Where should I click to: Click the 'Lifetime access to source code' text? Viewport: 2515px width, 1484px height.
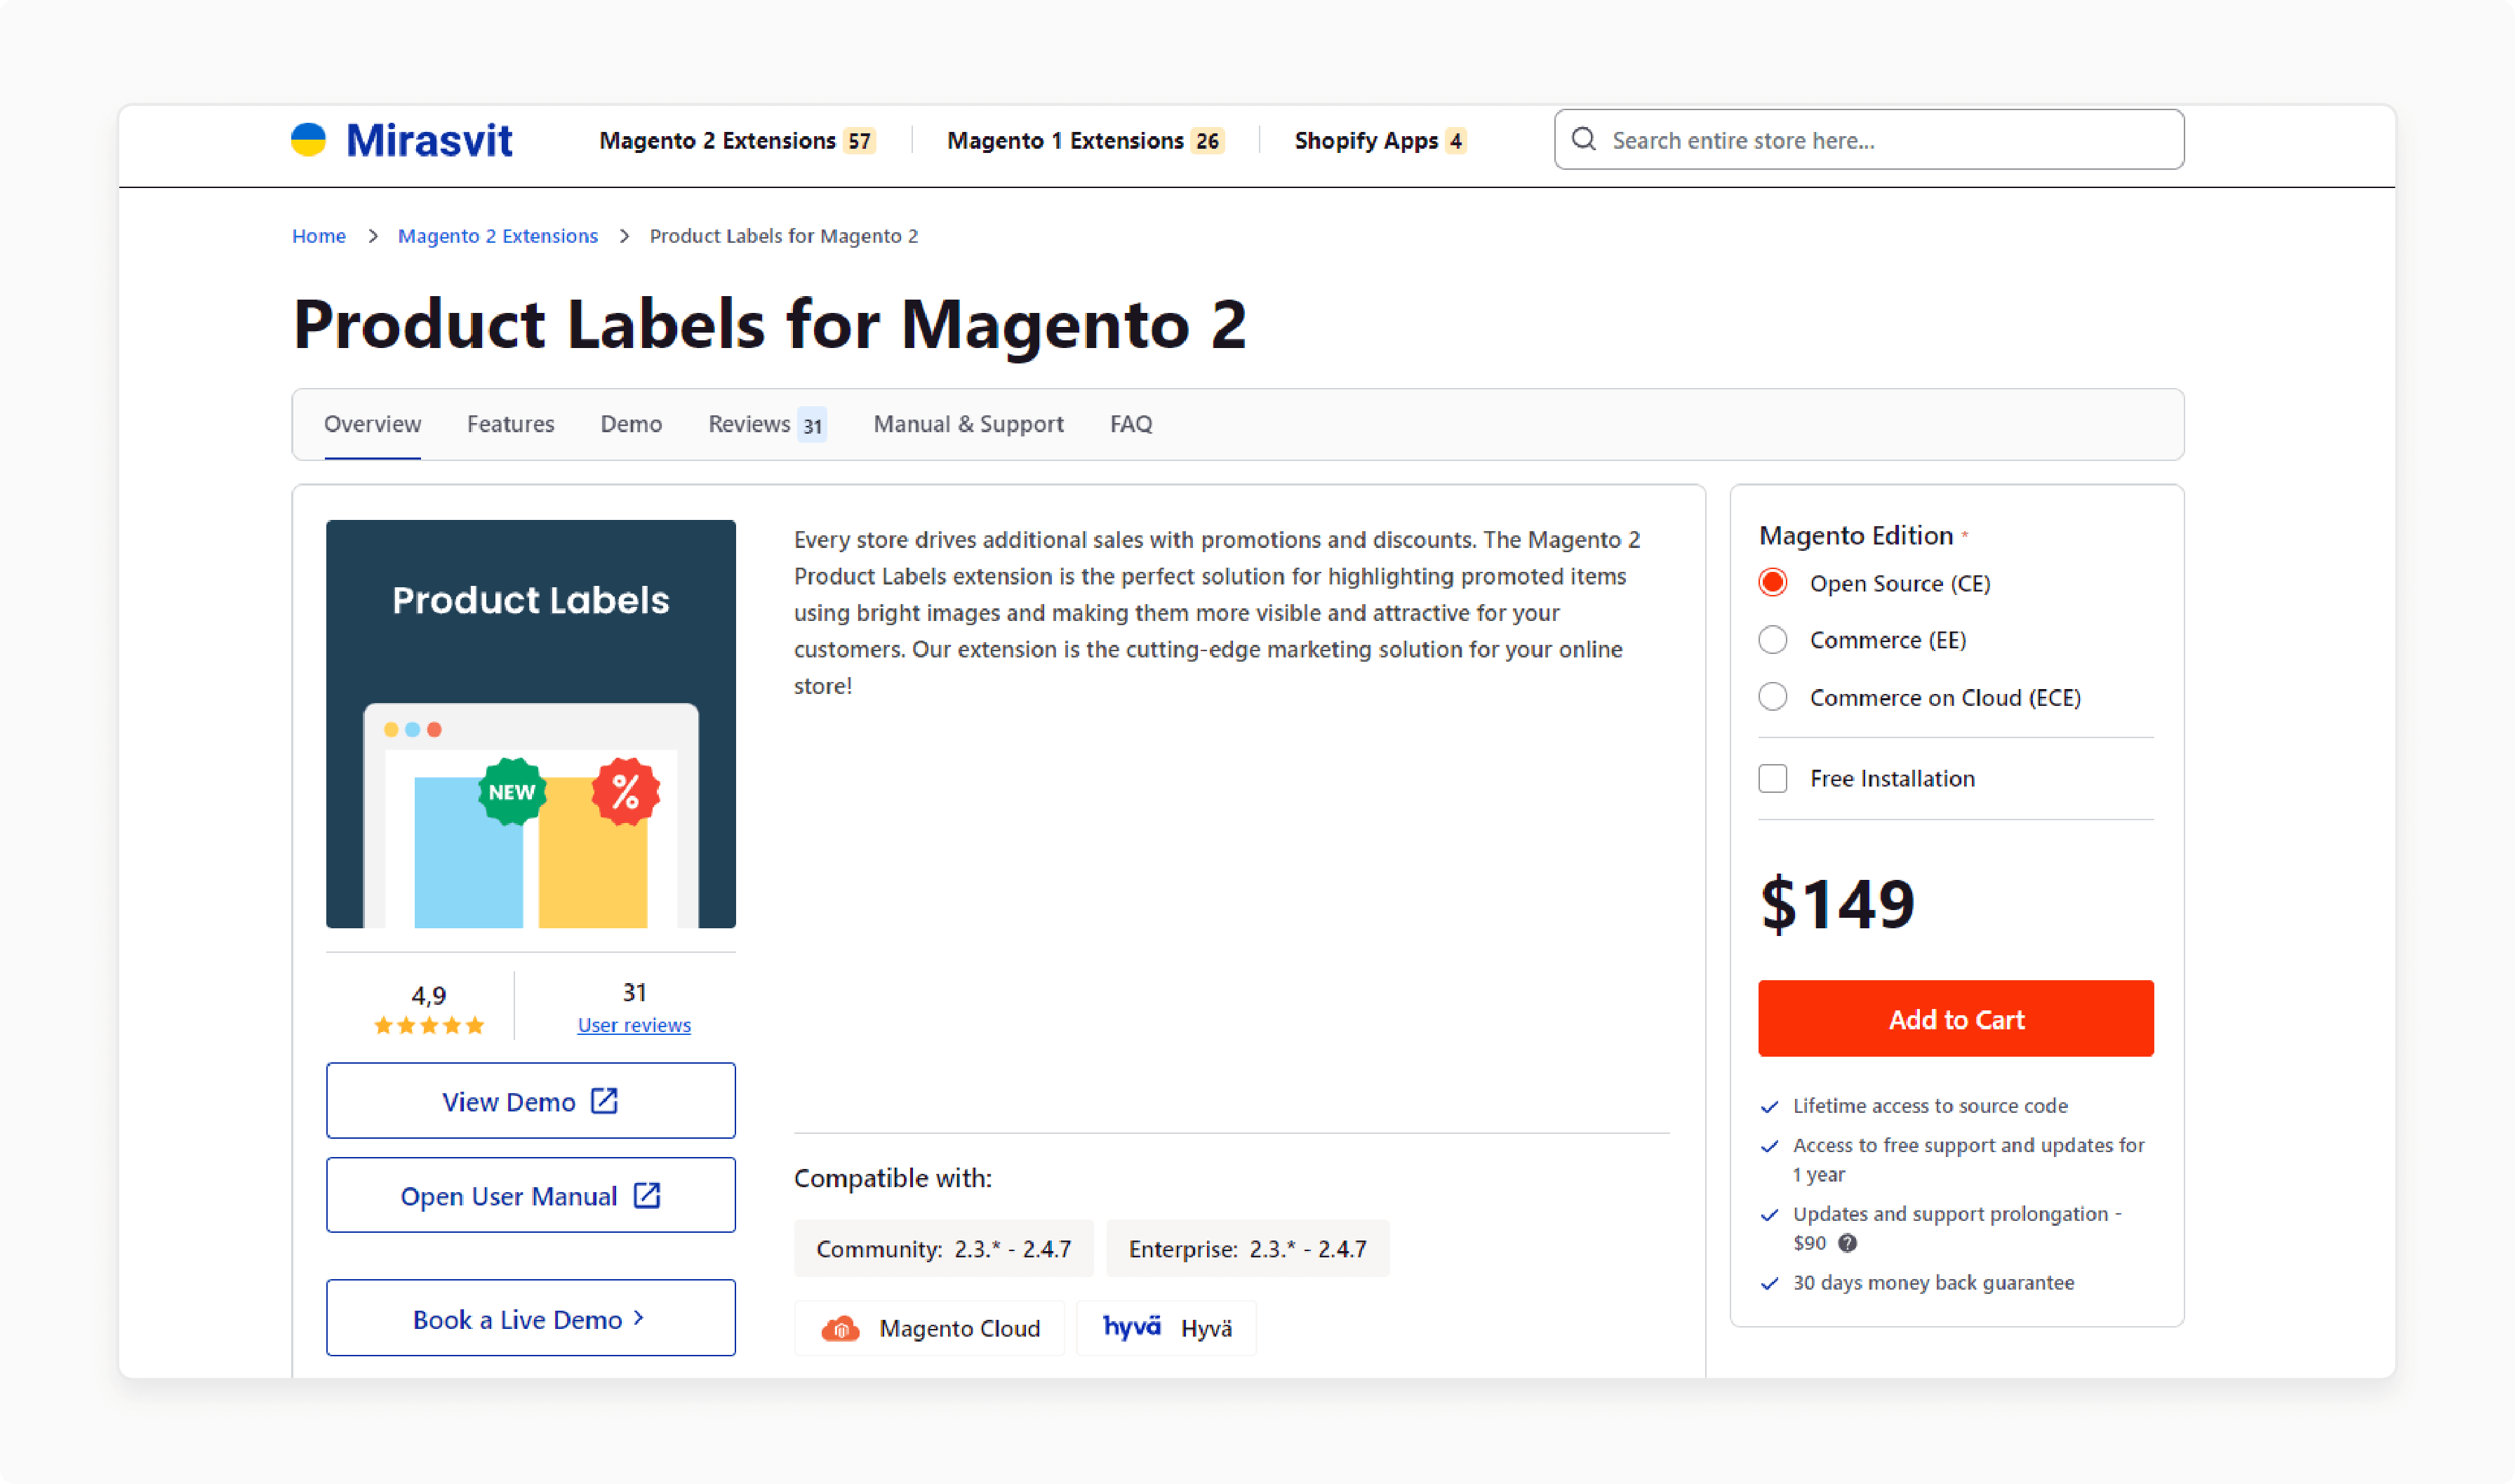click(x=1930, y=1105)
